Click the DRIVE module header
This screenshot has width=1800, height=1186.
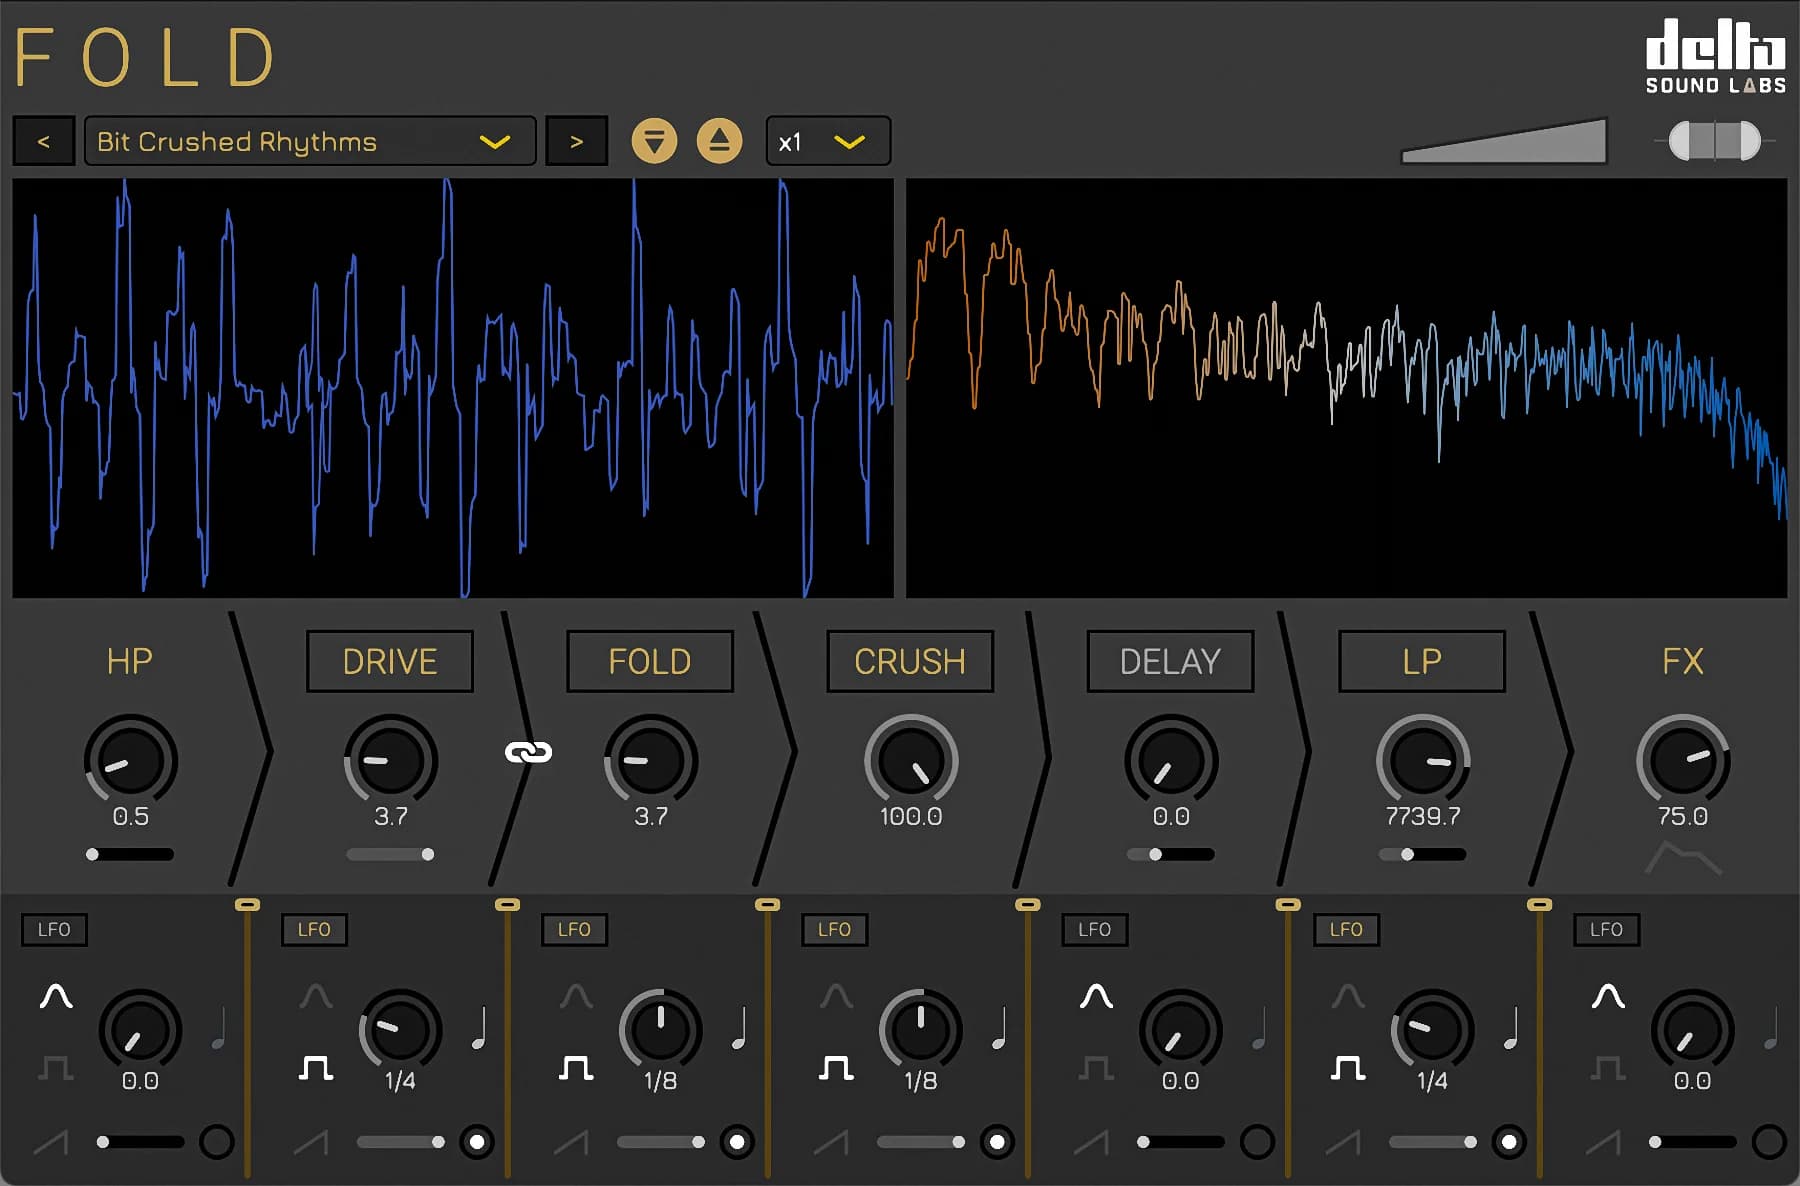coord(390,661)
